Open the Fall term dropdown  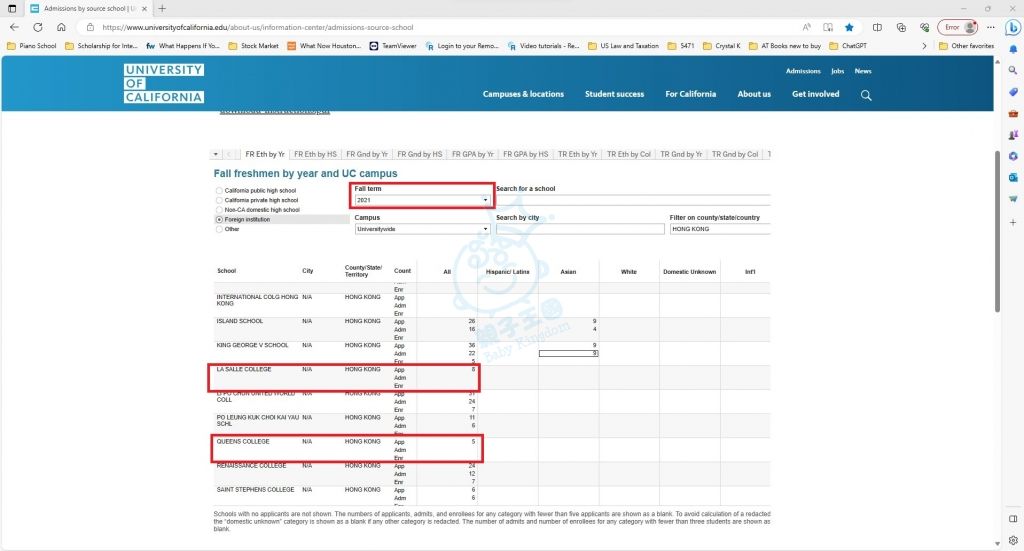click(422, 200)
